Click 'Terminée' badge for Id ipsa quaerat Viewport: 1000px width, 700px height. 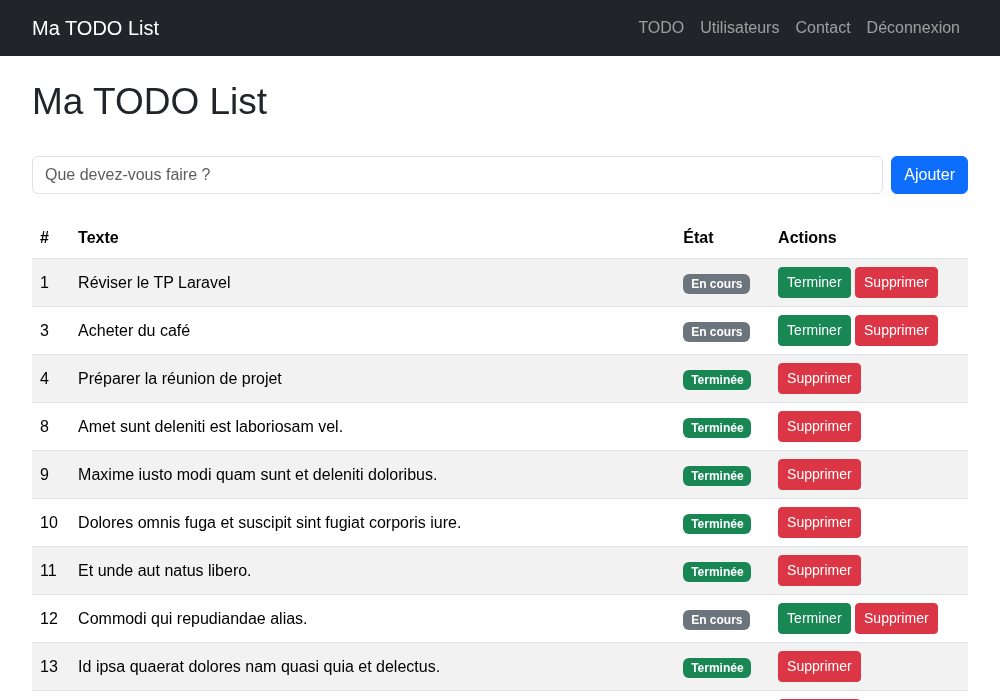click(x=717, y=667)
